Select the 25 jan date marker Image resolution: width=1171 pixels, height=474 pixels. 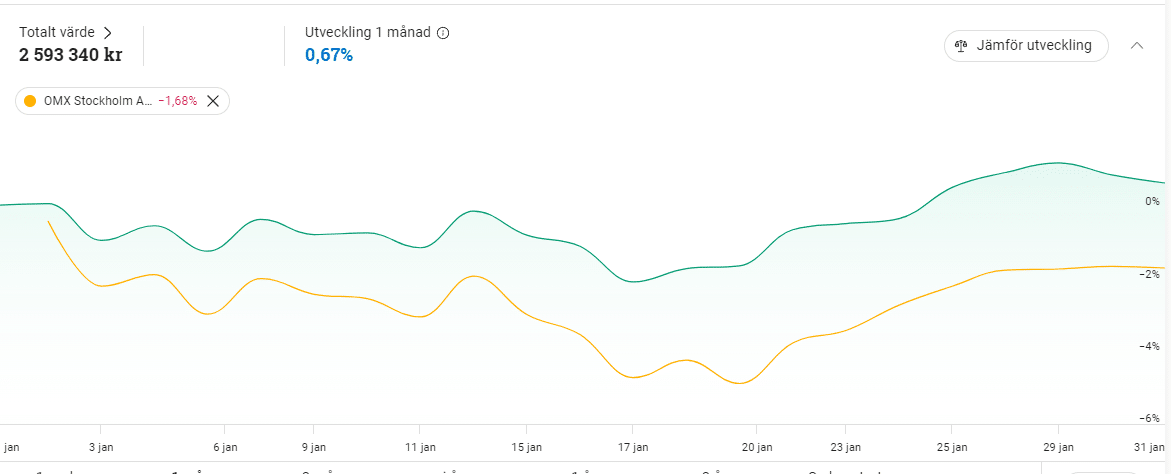(x=951, y=447)
